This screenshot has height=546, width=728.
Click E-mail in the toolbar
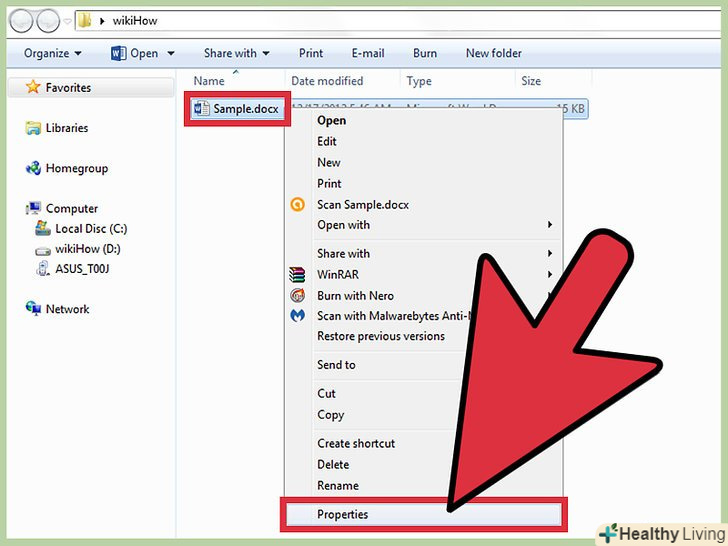[368, 53]
